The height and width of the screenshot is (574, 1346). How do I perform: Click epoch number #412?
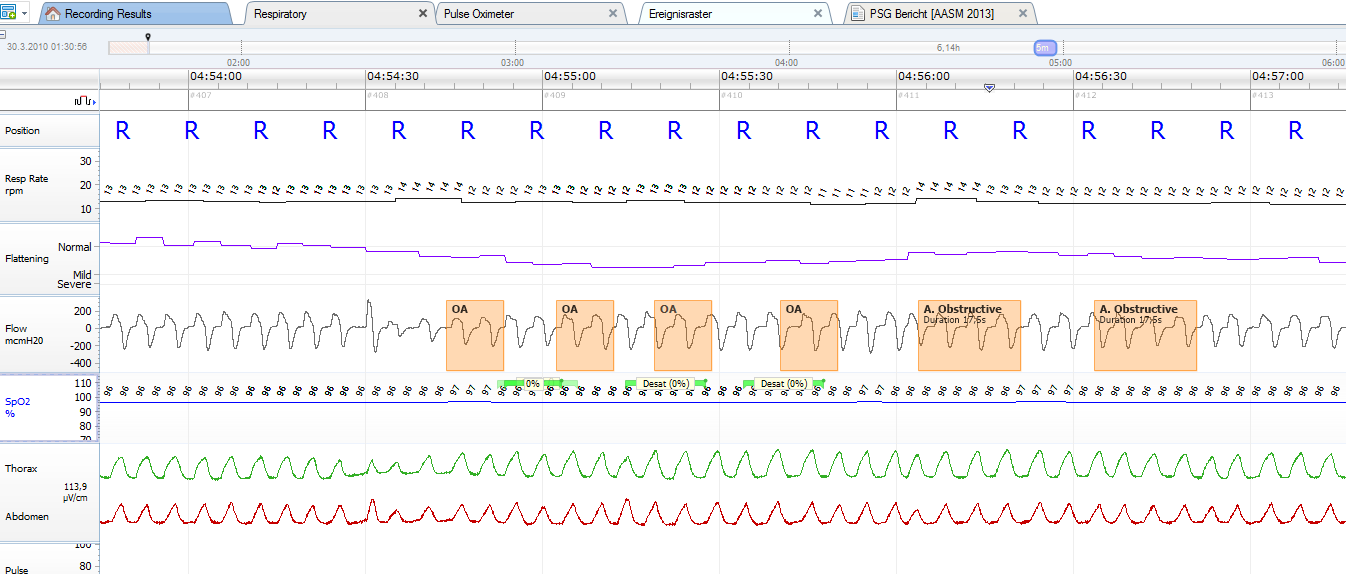[x=1086, y=95]
